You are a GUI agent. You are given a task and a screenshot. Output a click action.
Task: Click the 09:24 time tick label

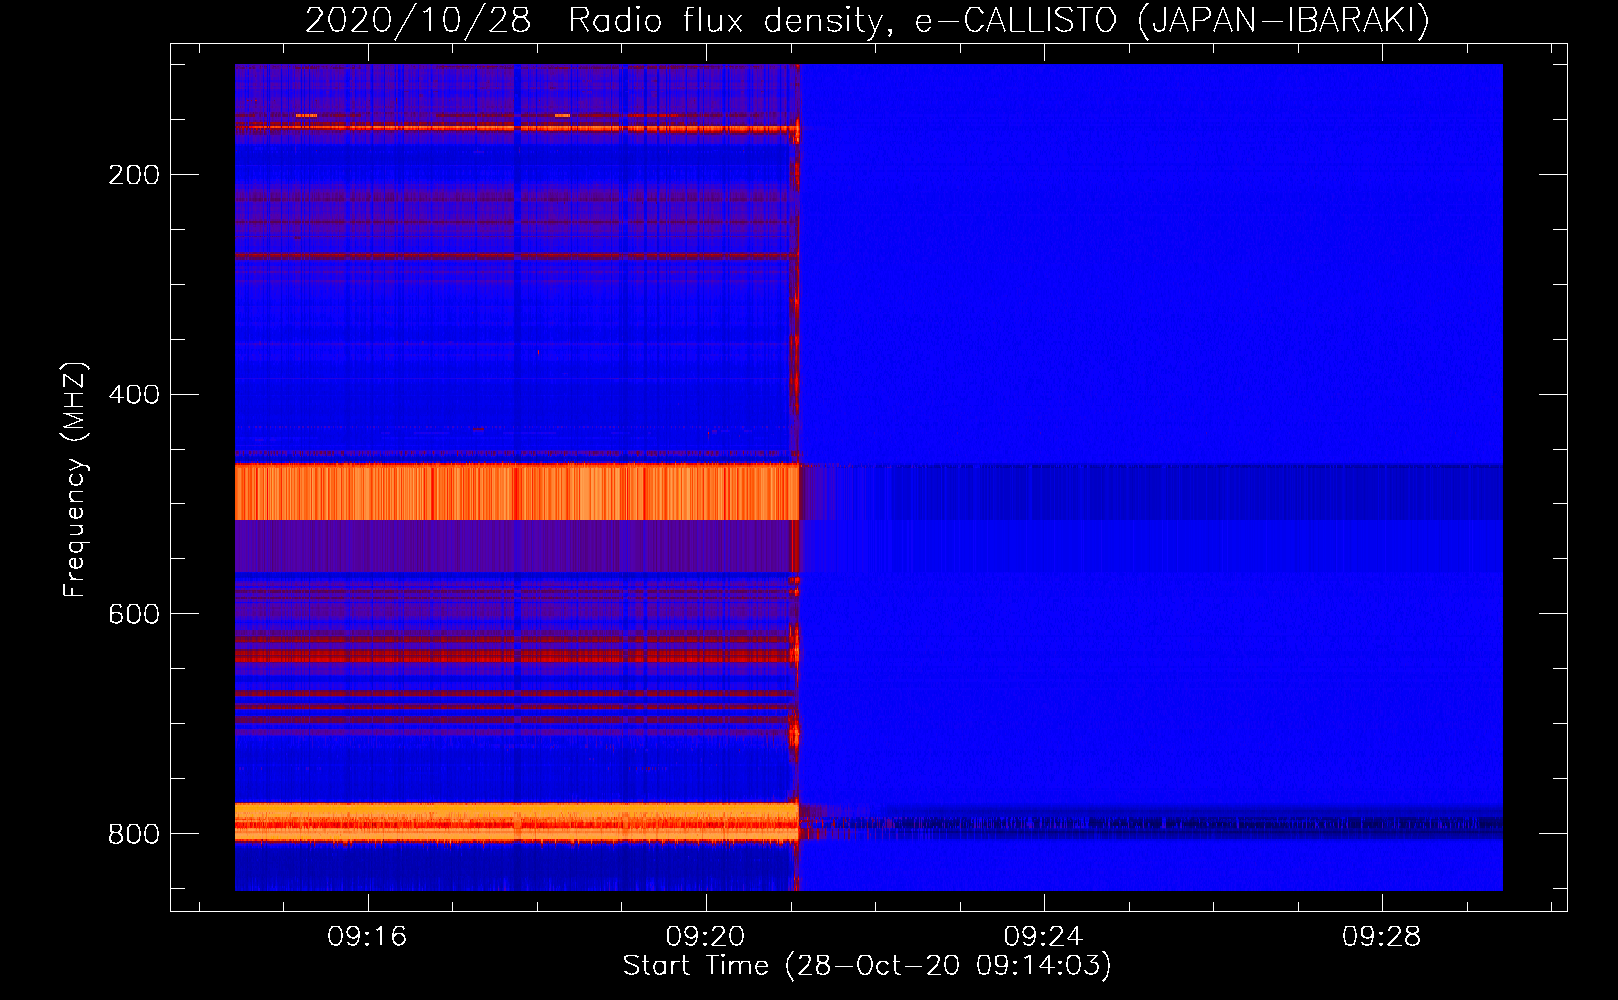click(x=1043, y=936)
